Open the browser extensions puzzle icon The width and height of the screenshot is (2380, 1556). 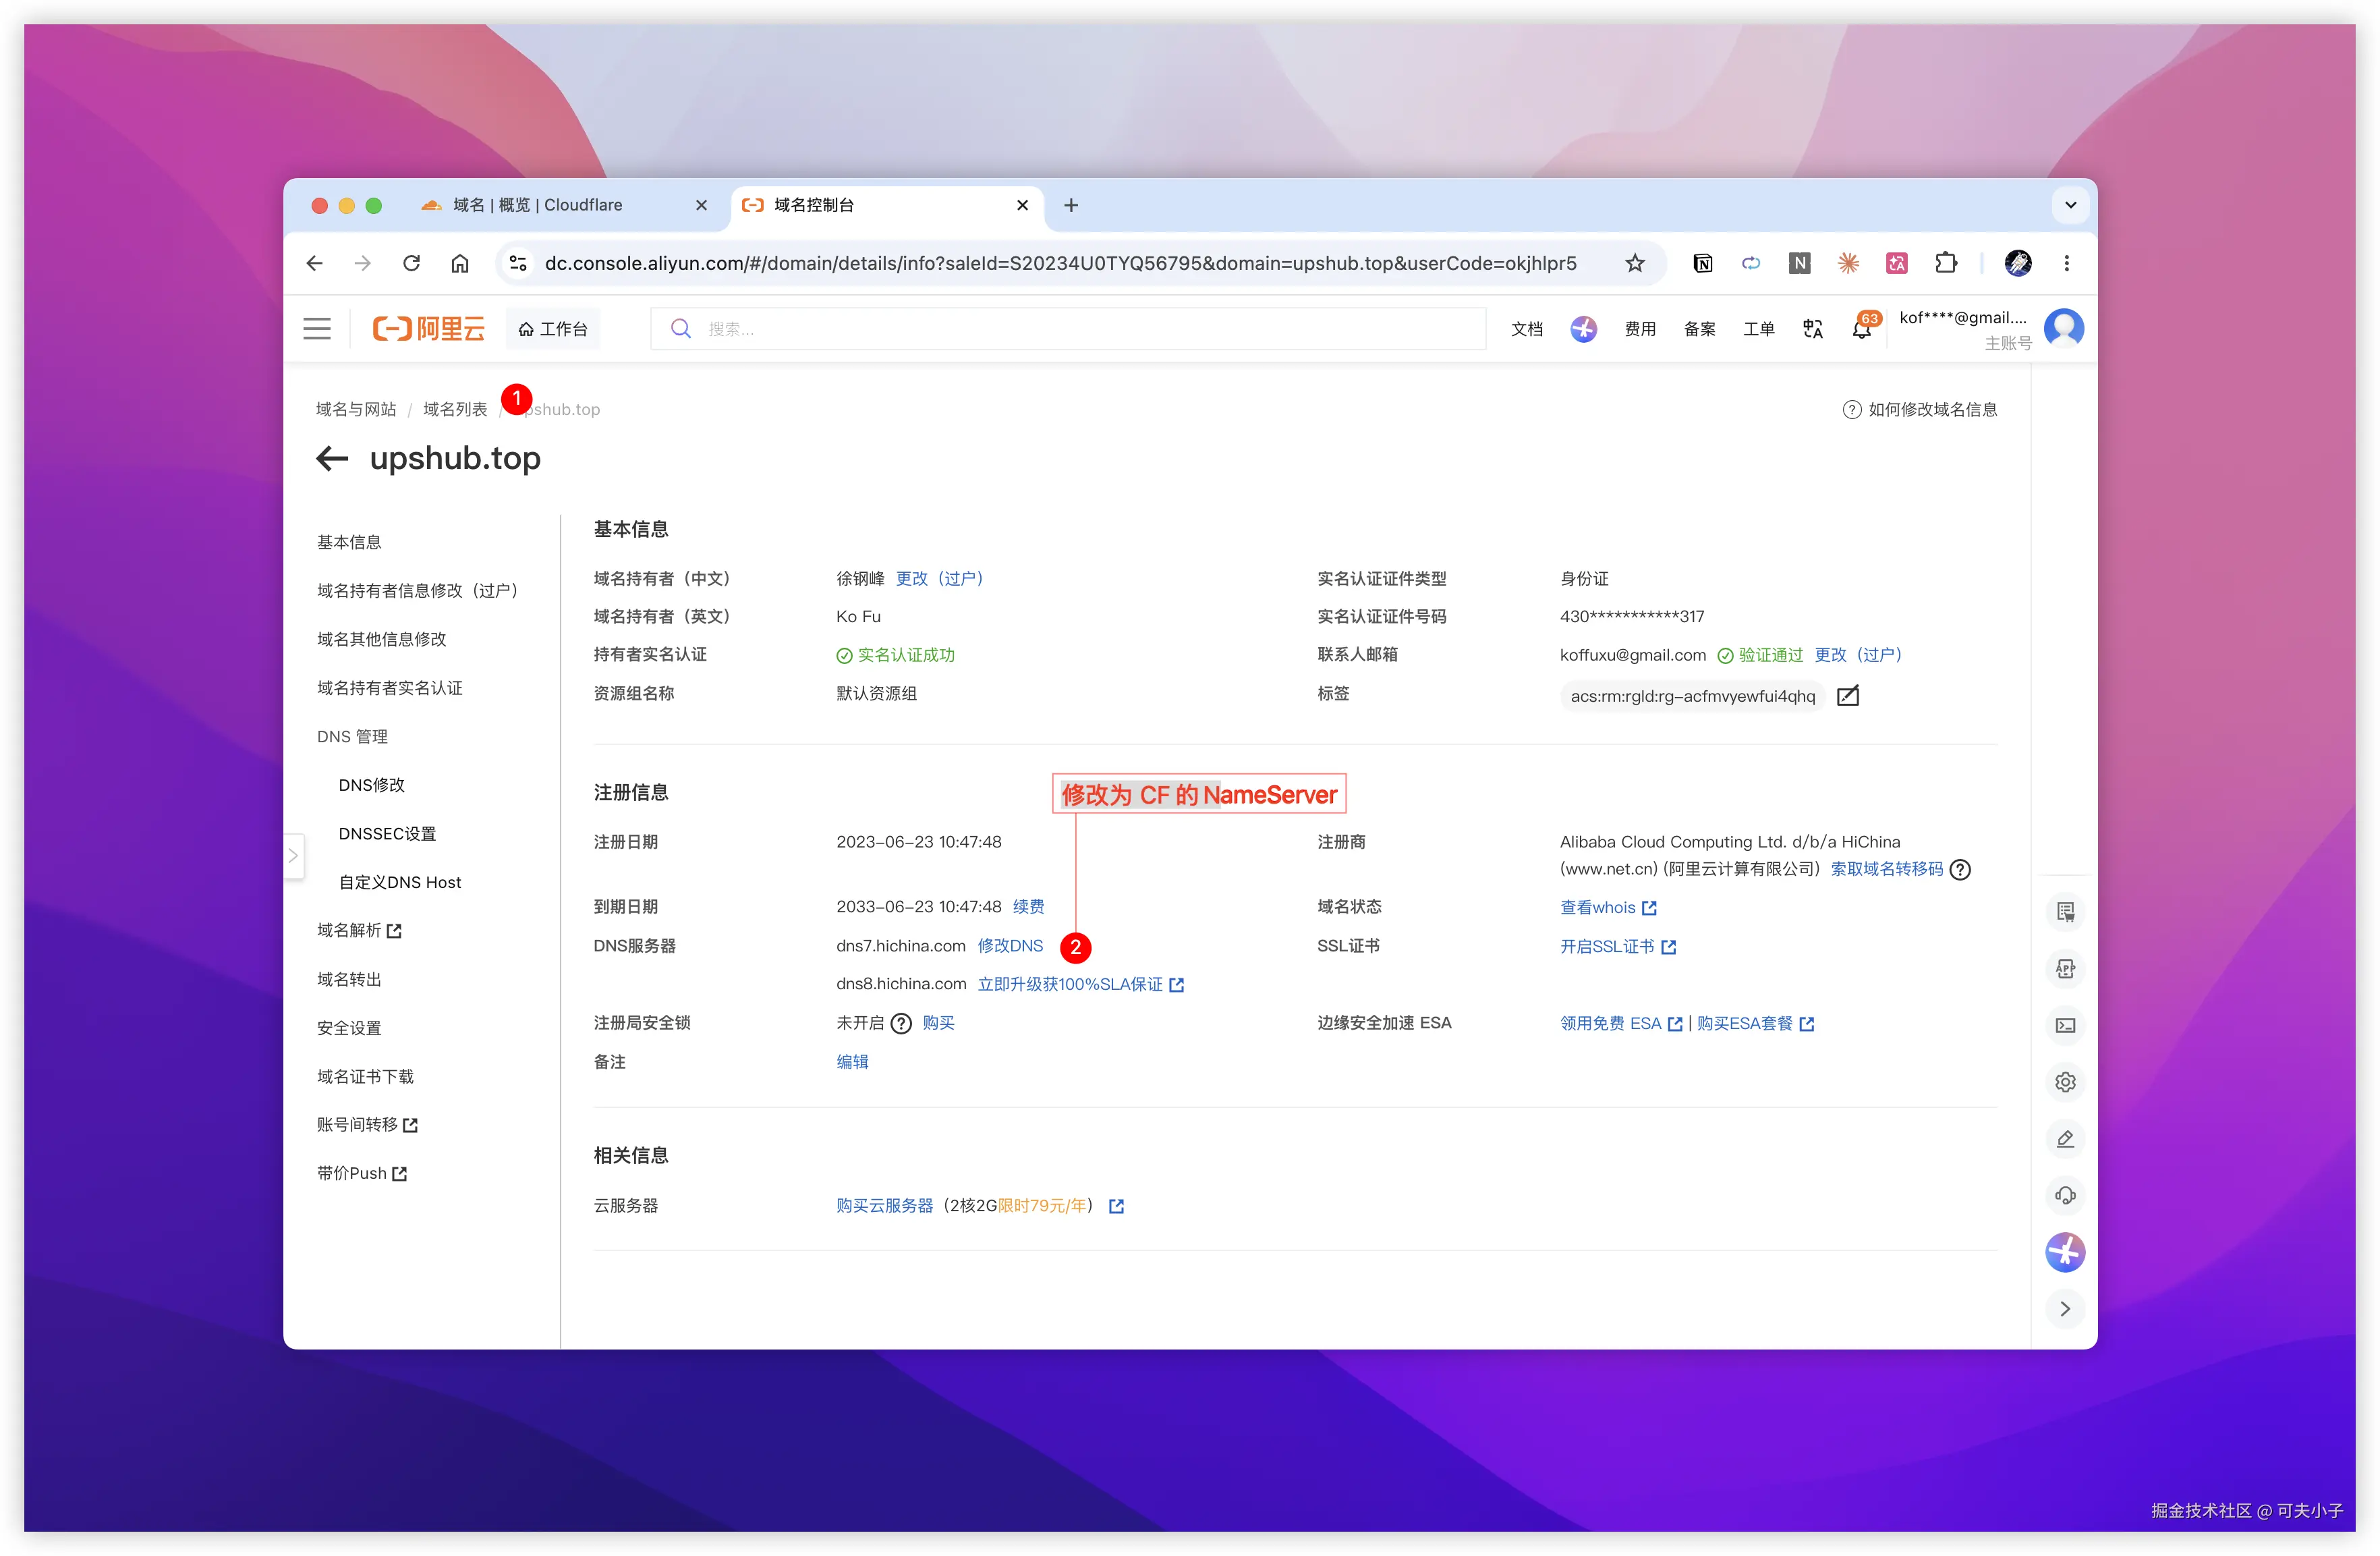tap(1946, 263)
